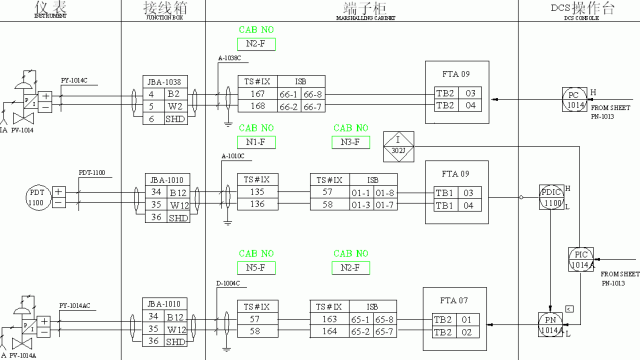
Task: Click terminal cell 164
Action: [330, 331]
